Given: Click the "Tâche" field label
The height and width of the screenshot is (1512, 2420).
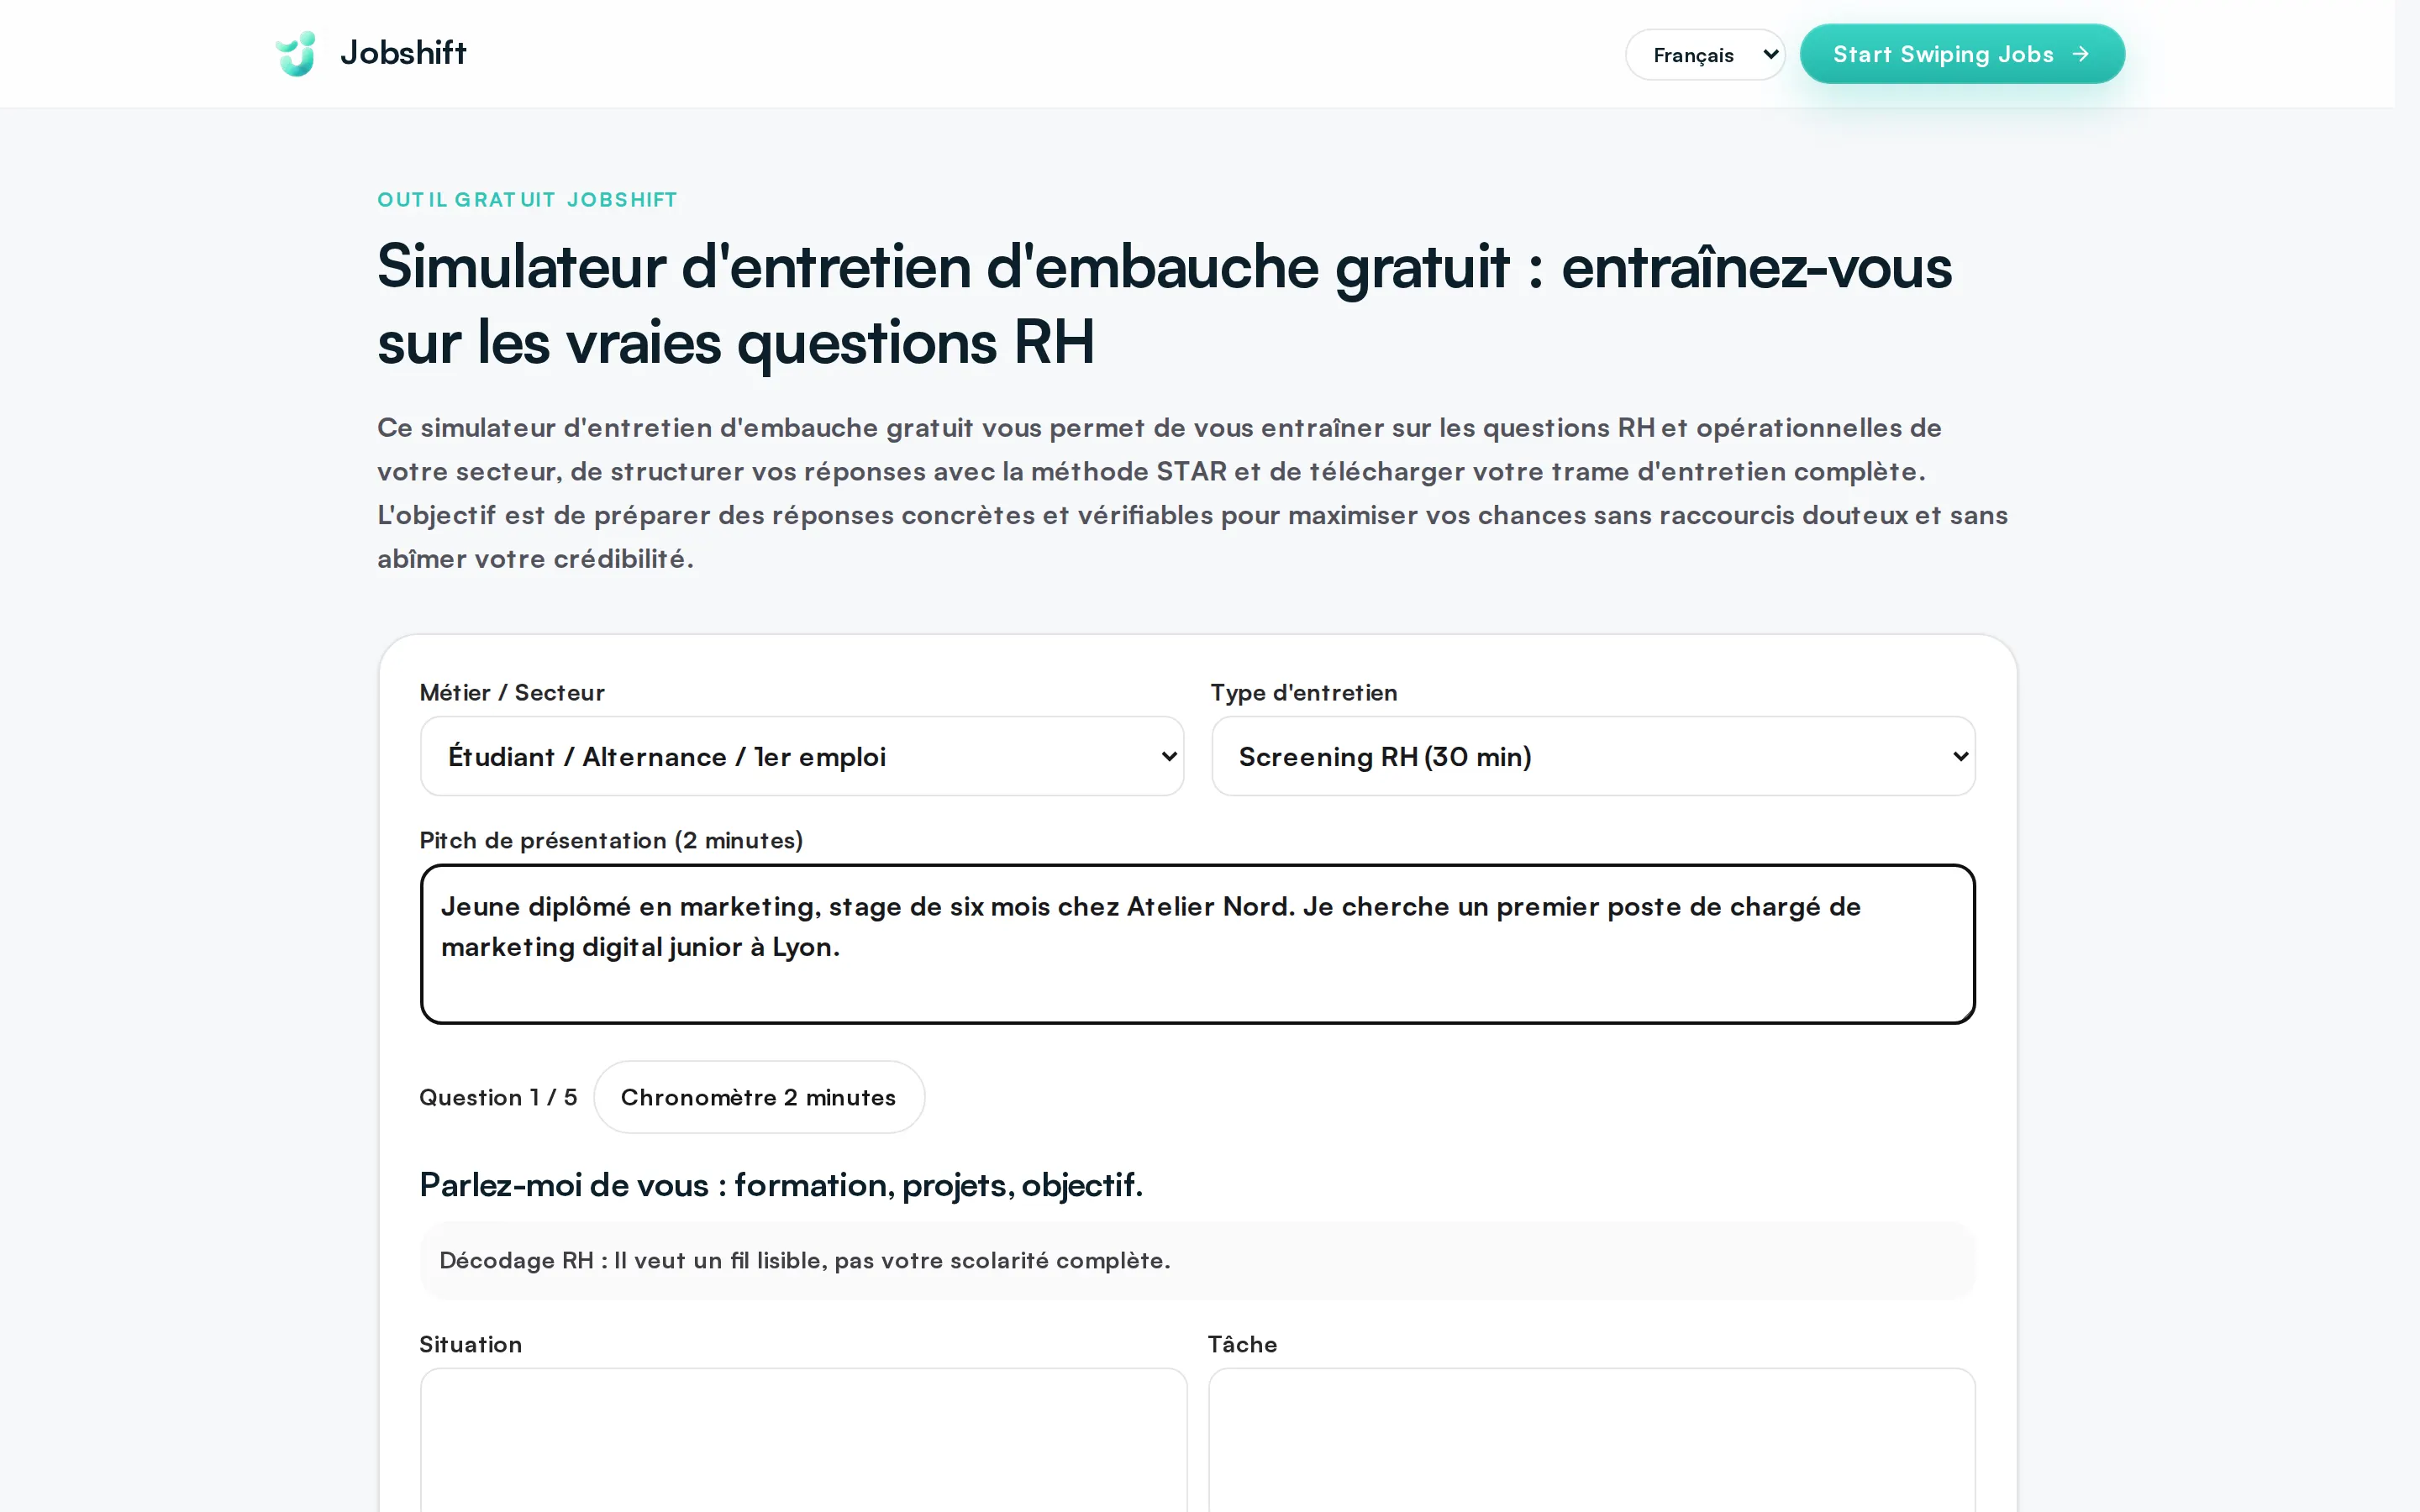Looking at the screenshot, I should click(1242, 1344).
